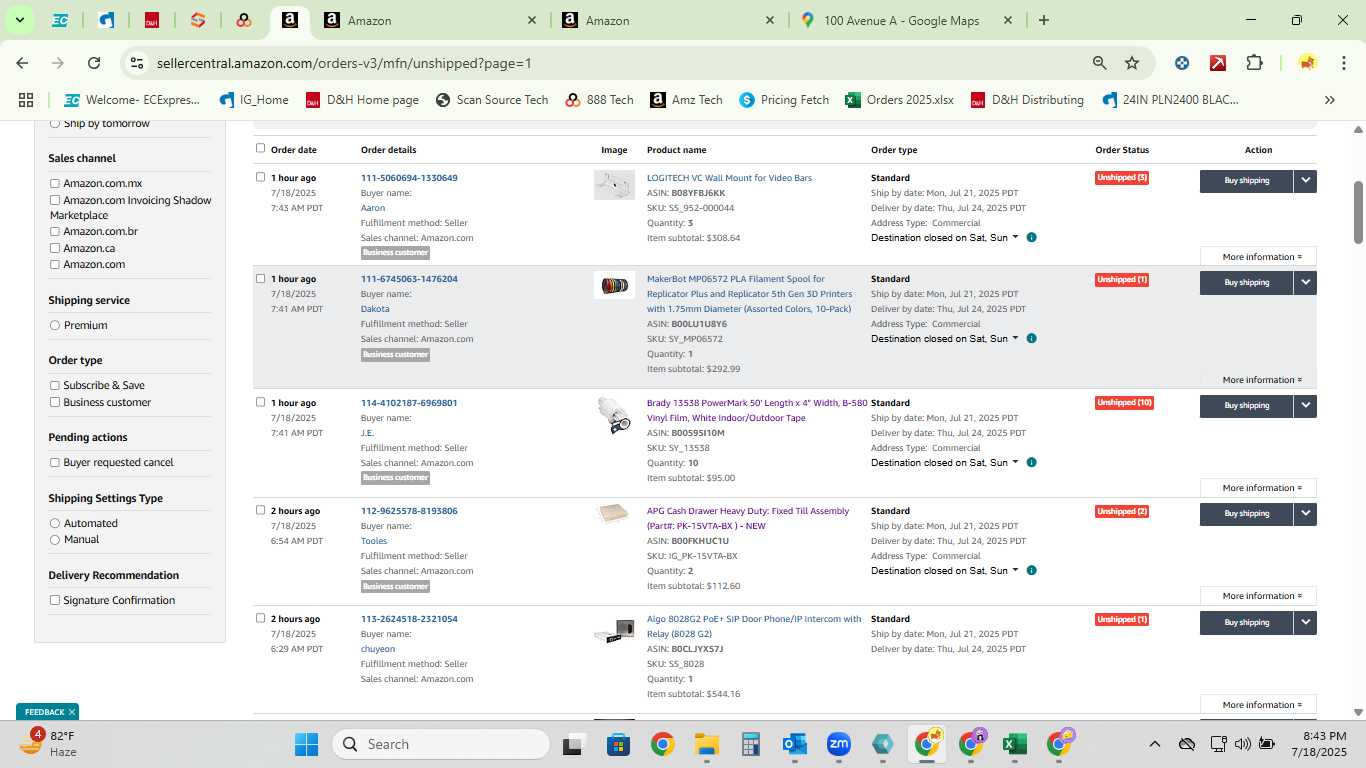
Task: Open the new tab plus button
Action: (x=1044, y=20)
